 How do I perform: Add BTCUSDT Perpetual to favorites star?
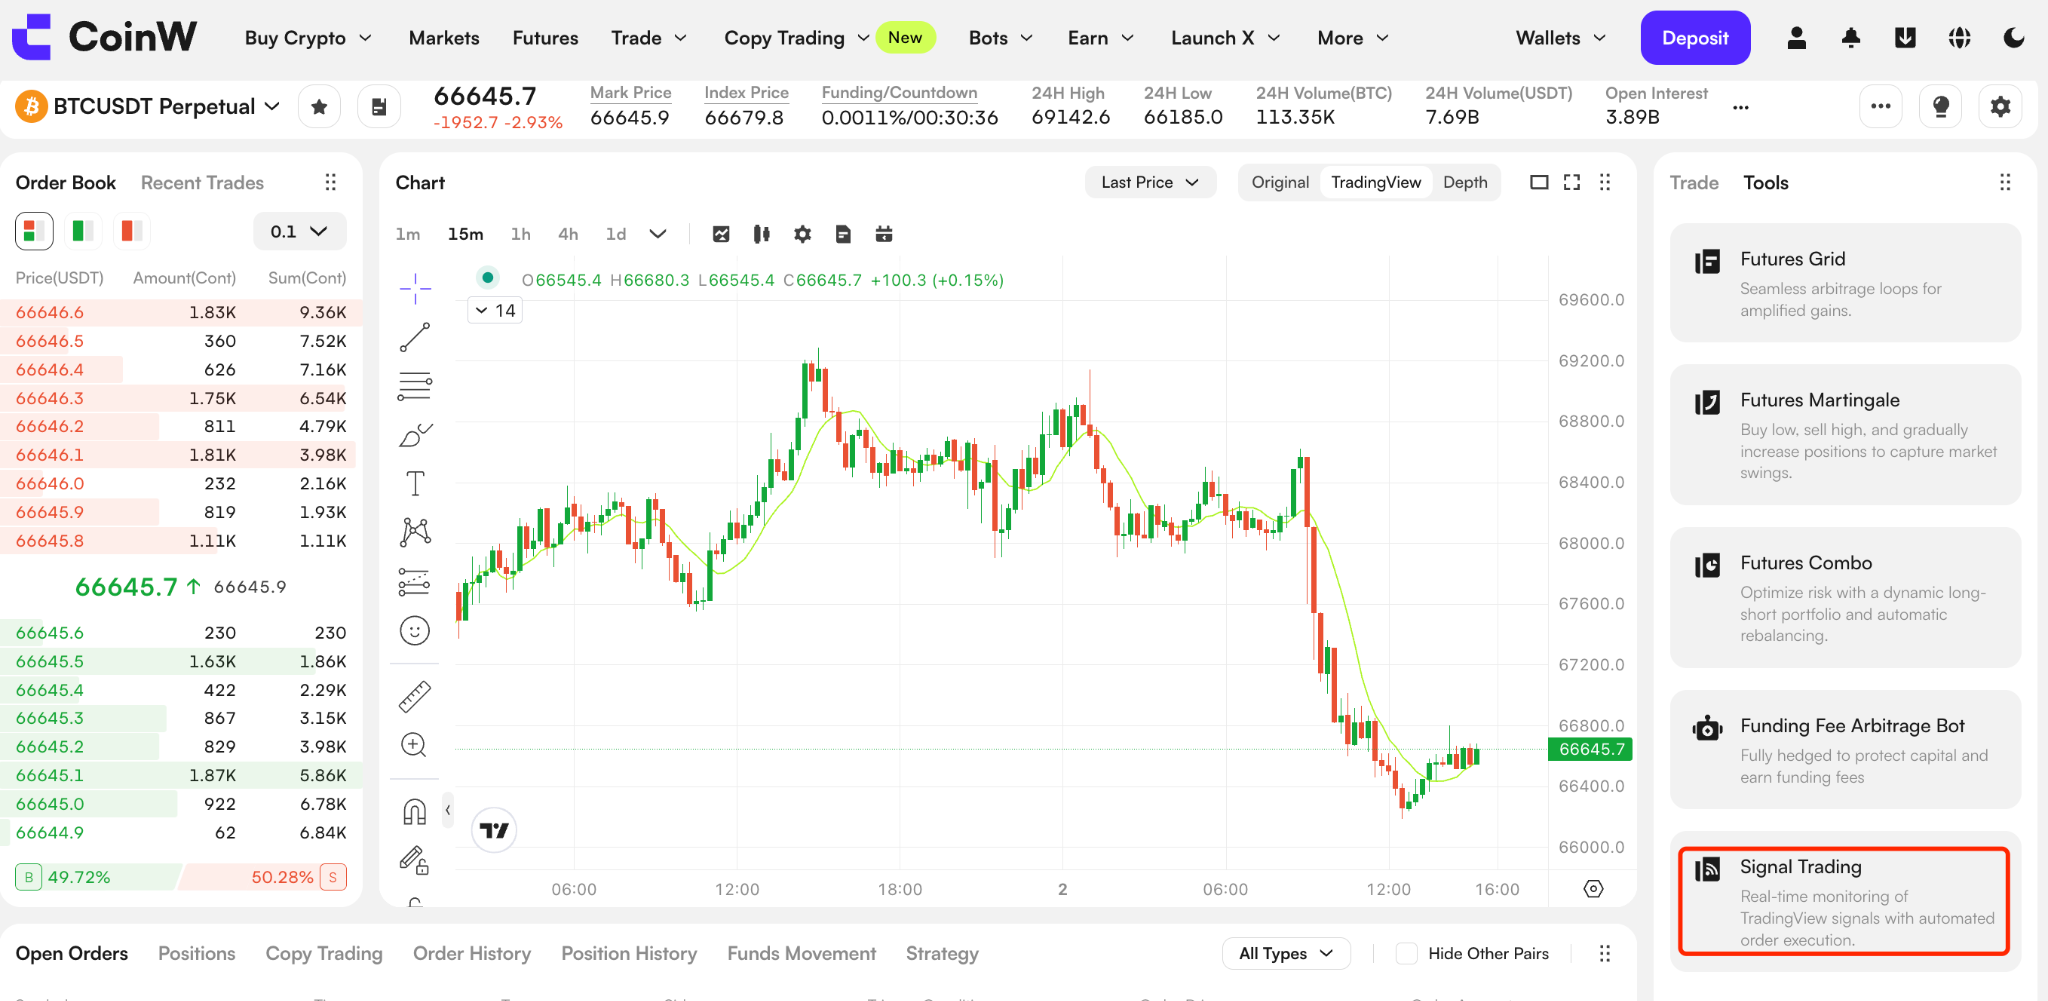click(x=319, y=107)
